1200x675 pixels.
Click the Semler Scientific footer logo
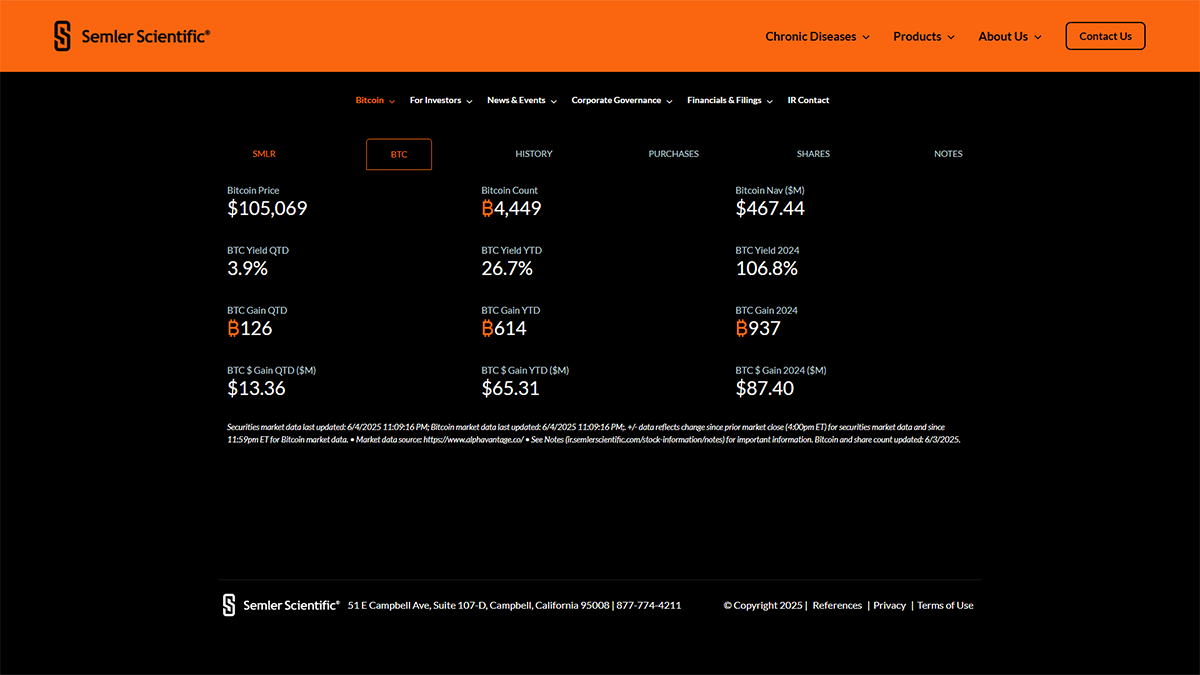[281, 605]
